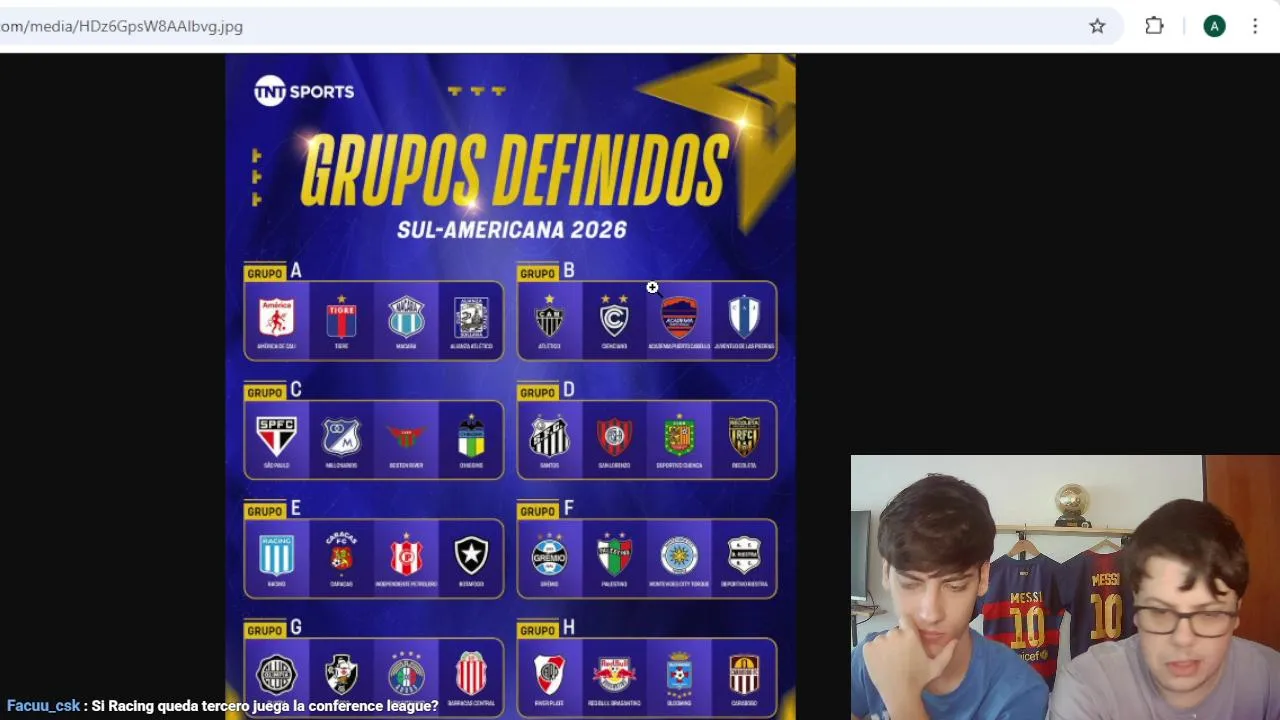The height and width of the screenshot is (720, 1280).
Task: Click the O'Higgins crest in Grupo C
Action: click(471, 436)
